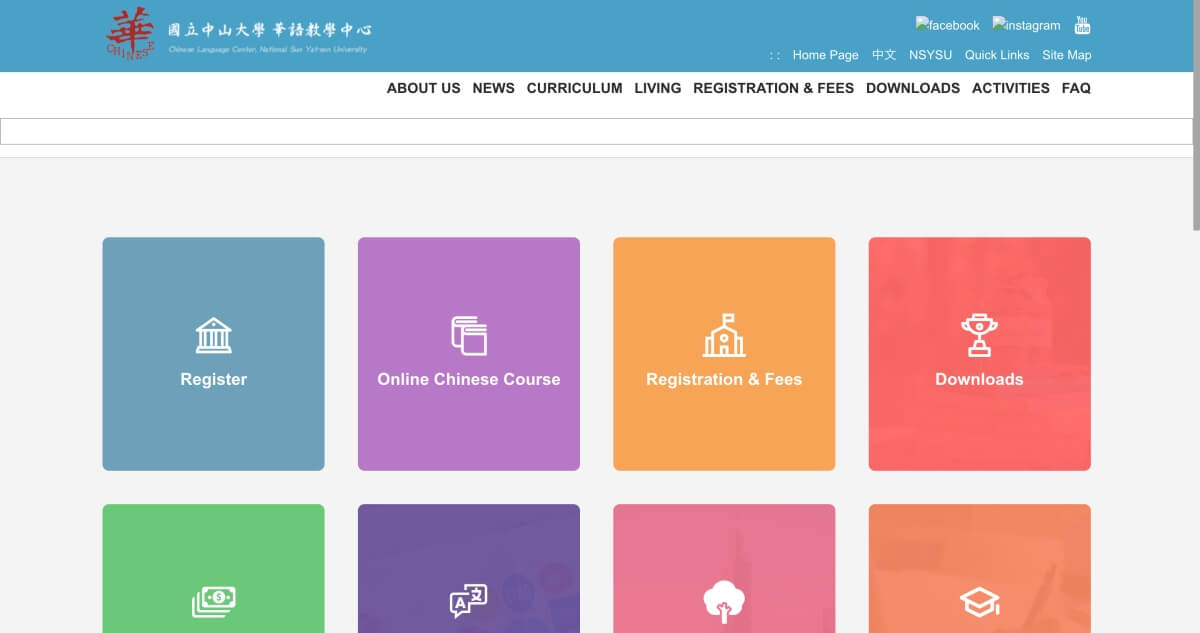Click the tree icon on pink tile

coord(724,602)
